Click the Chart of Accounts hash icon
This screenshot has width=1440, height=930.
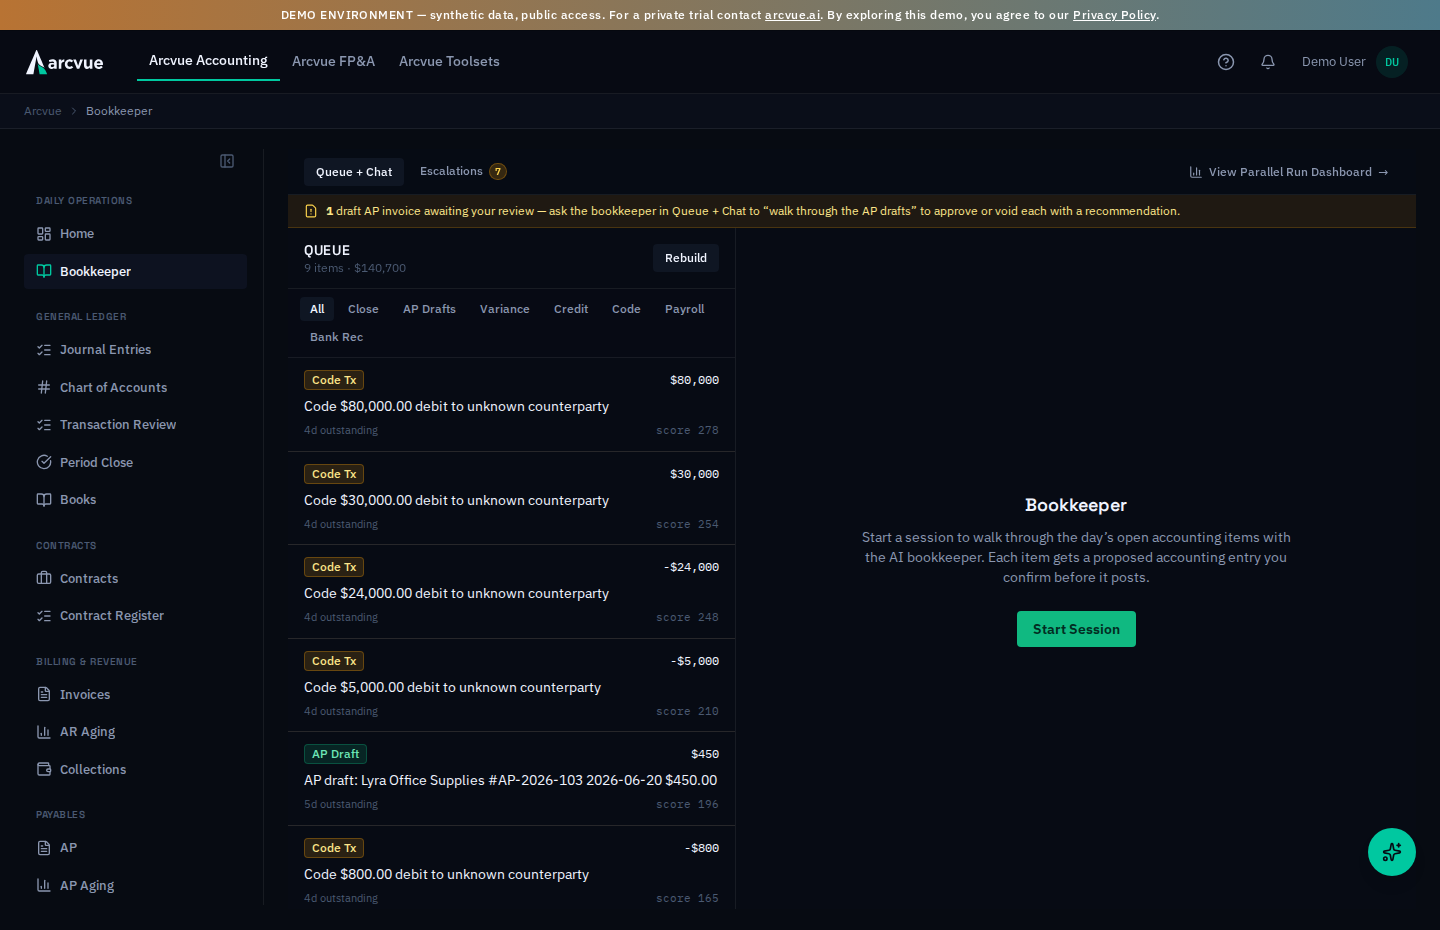(x=44, y=387)
